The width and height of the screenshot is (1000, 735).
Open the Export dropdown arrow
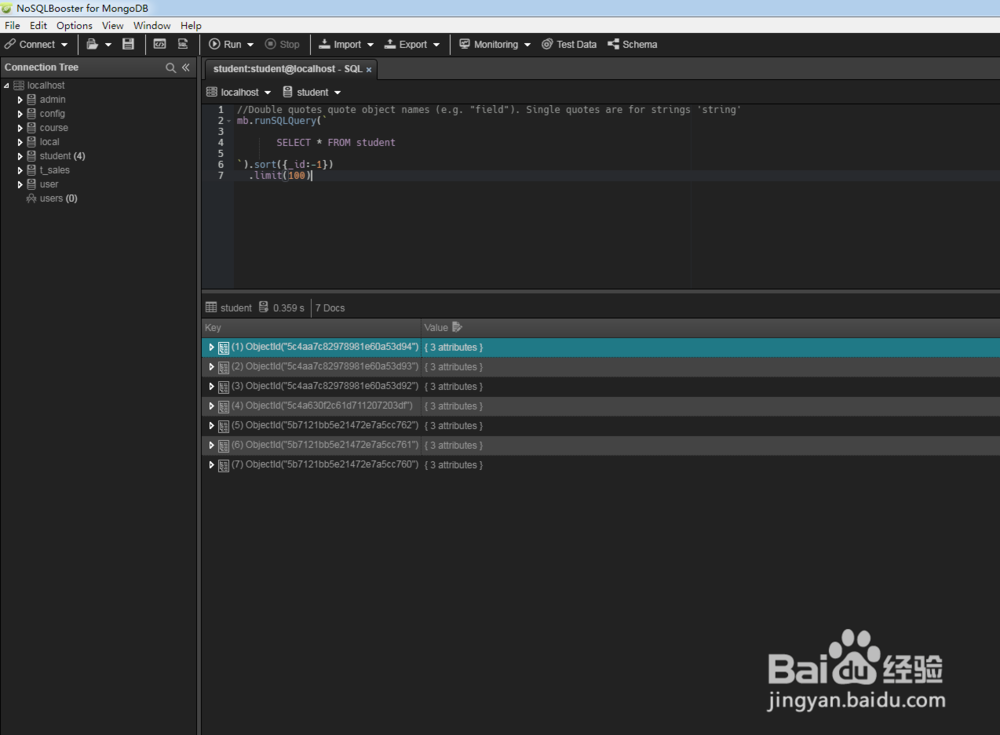pos(436,45)
